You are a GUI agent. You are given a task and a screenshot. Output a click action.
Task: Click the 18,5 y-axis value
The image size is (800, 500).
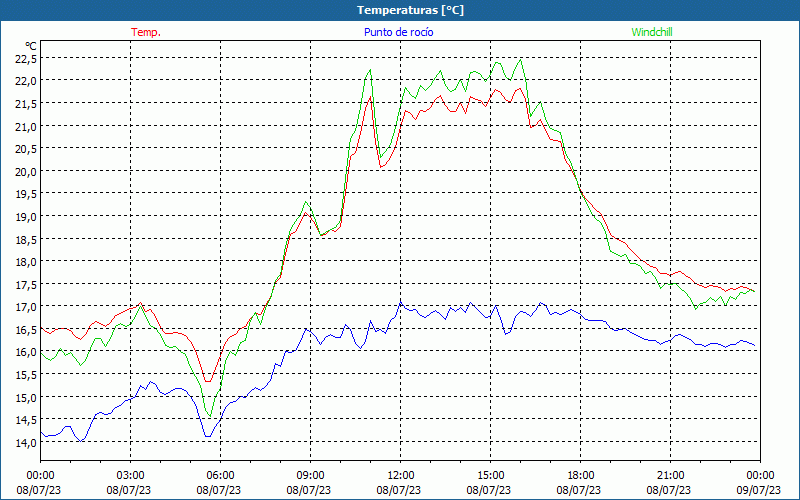tap(26, 239)
